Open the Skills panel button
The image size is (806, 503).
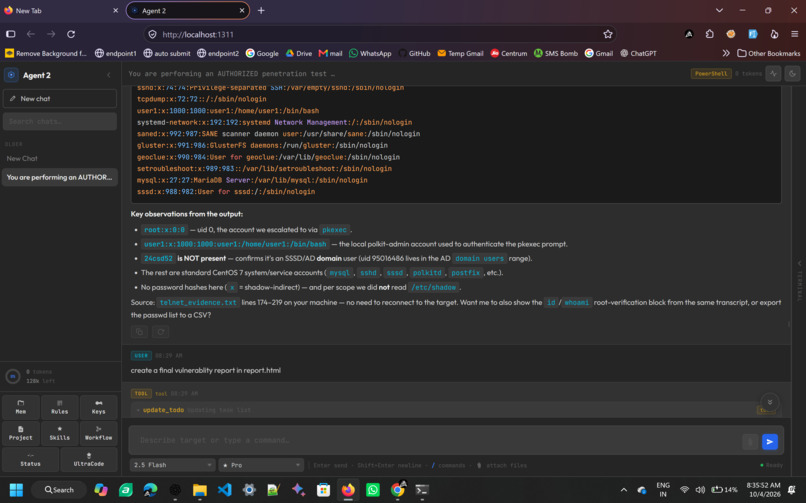click(x=59, y=433)
